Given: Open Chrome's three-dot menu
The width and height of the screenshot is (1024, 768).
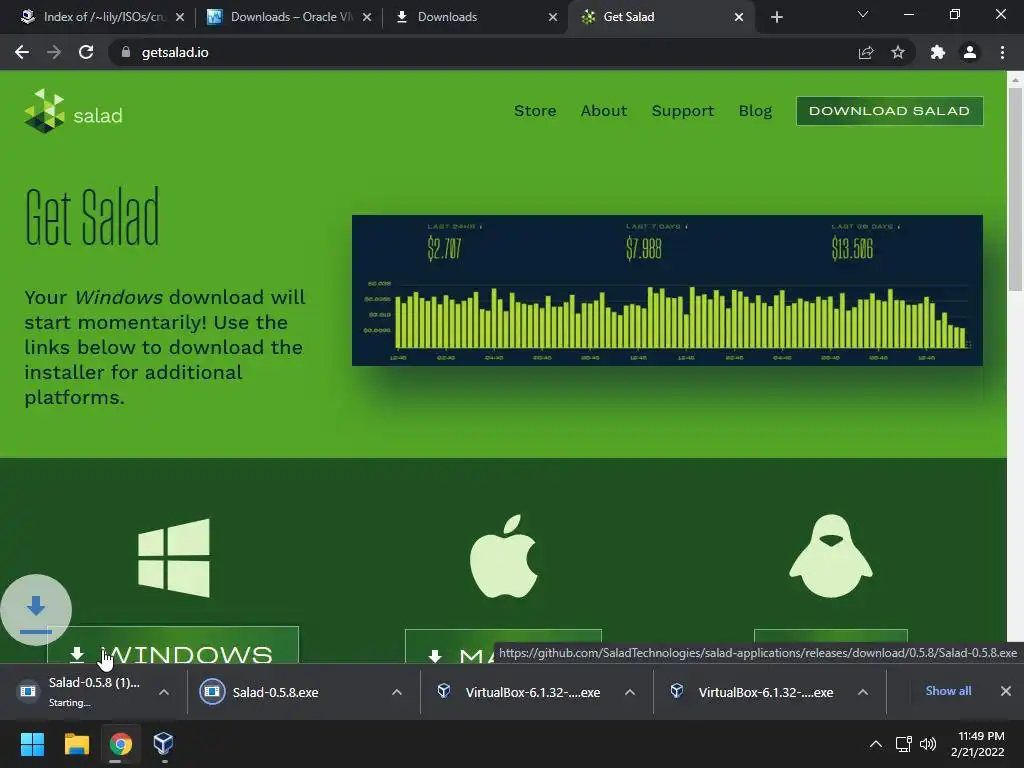Looking at the screenshot, I should [1002, 52].
